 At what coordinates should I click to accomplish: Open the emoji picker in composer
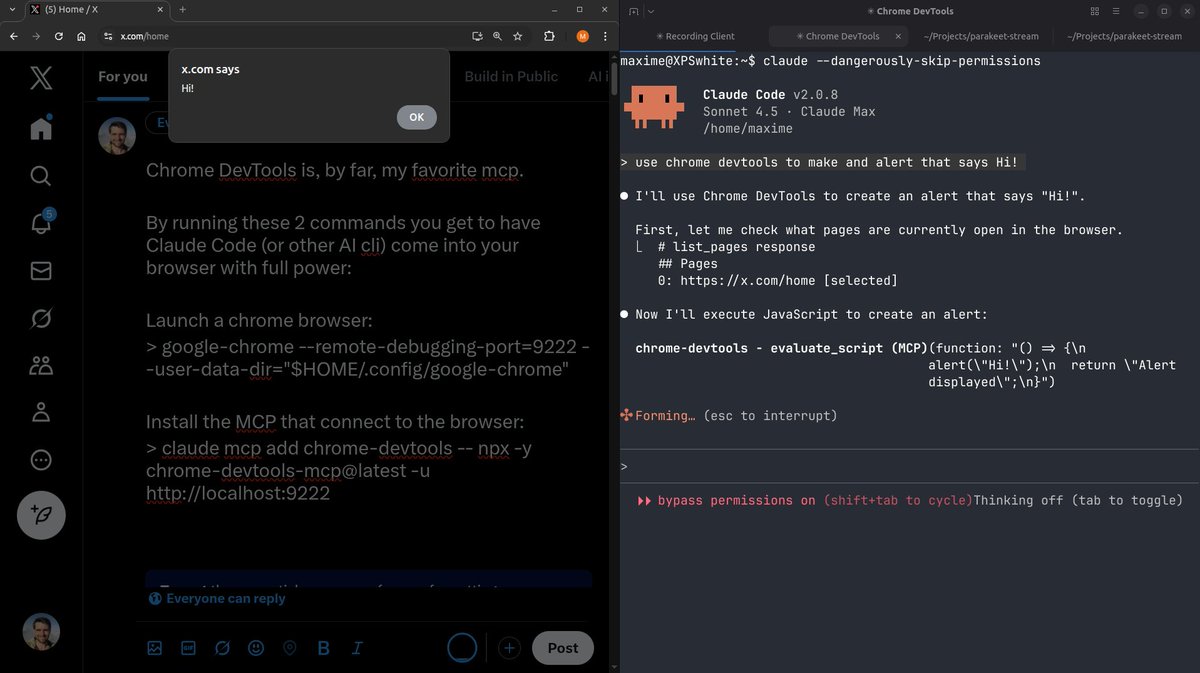click(x=256, y=648)
